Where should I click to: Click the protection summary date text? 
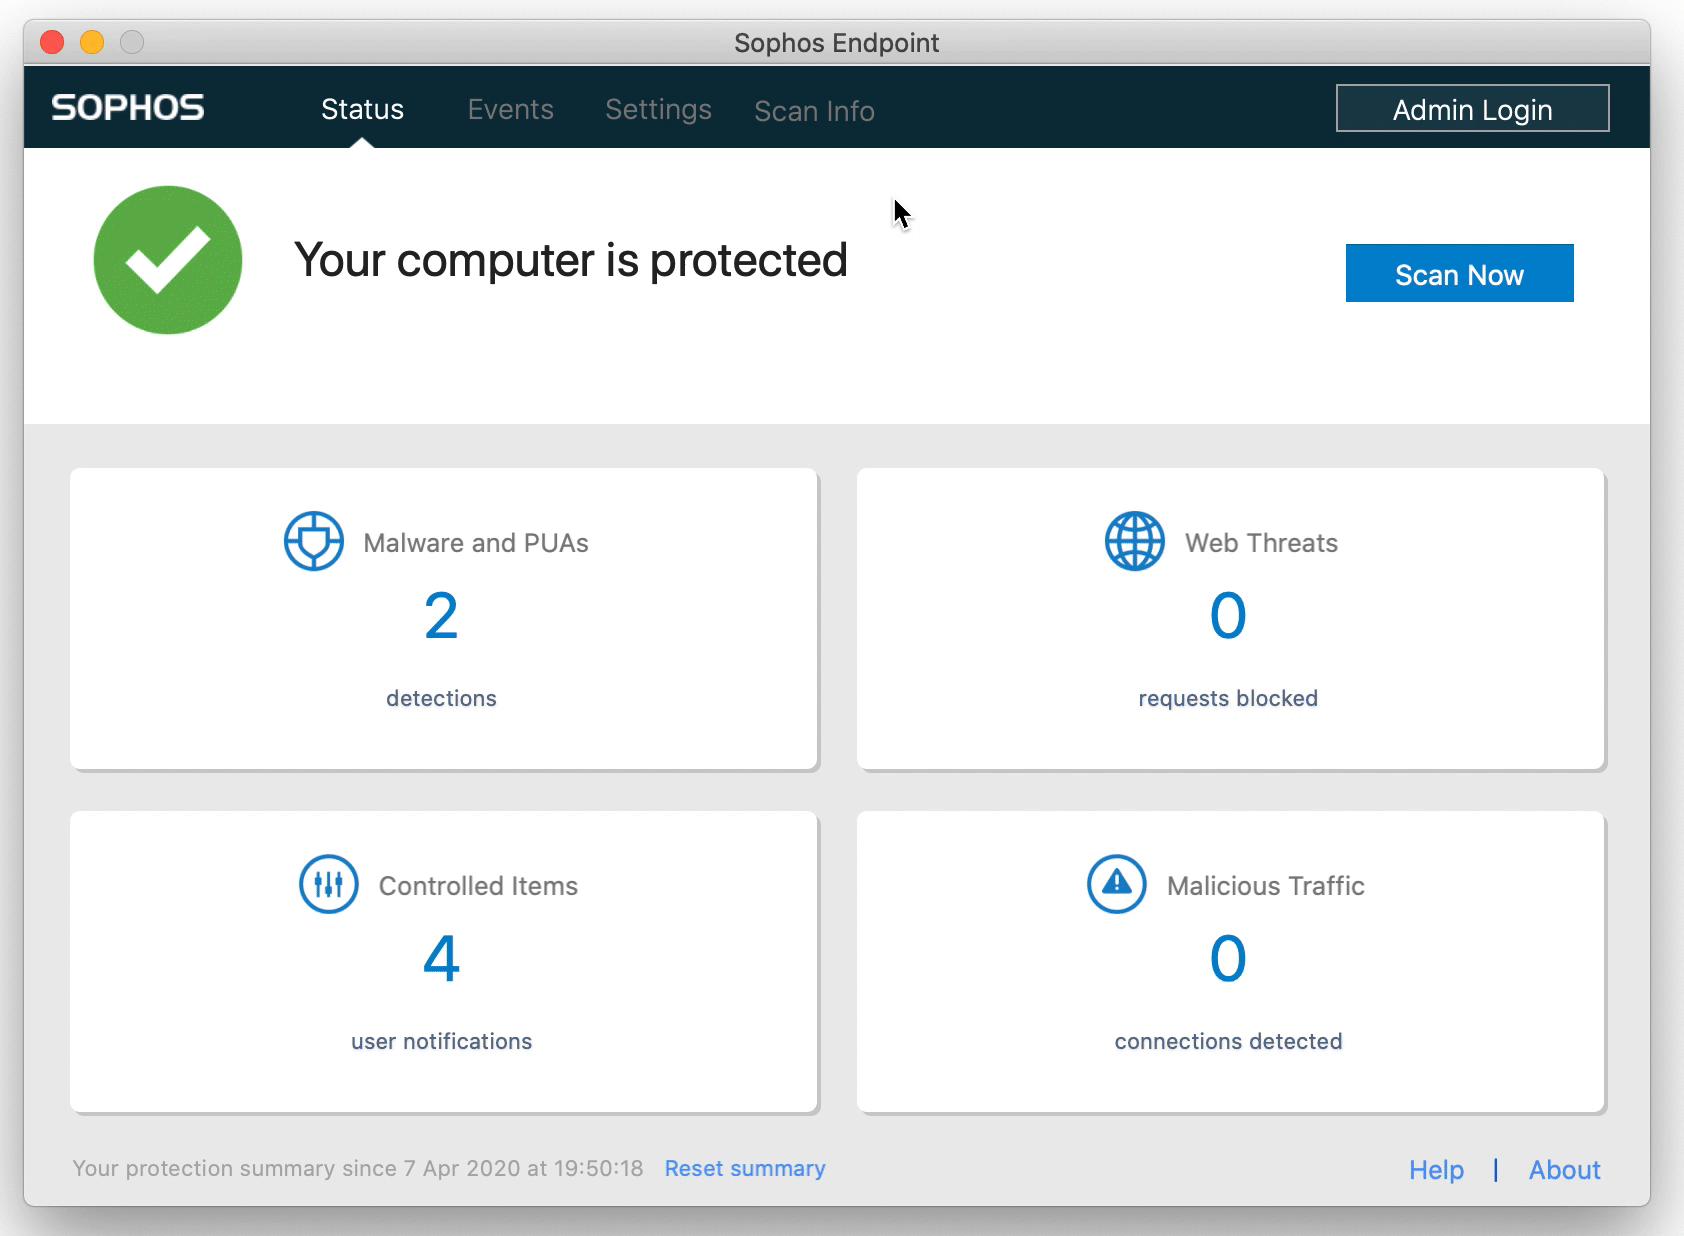pyautogui.click(x=358, y=1168)
